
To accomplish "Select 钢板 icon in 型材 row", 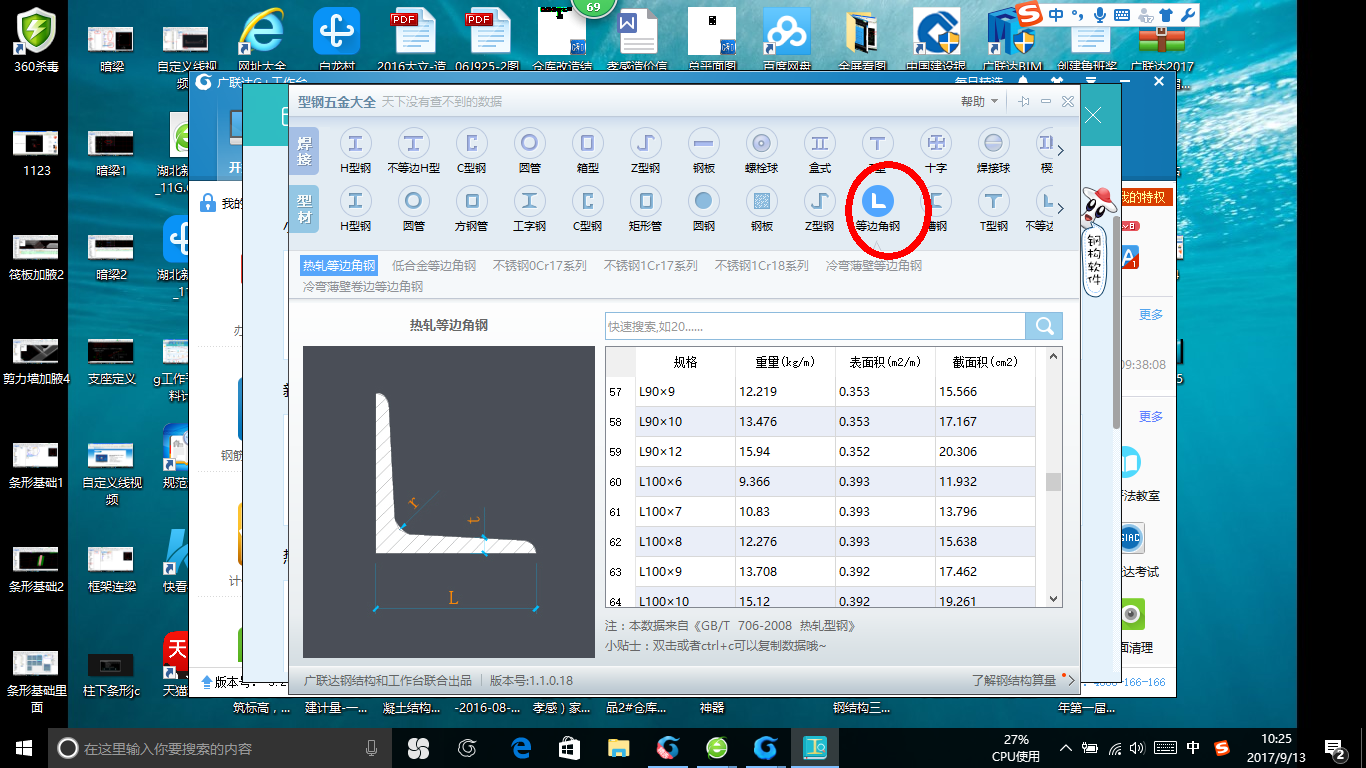I will pyautogui.click(x=761, y=201).
